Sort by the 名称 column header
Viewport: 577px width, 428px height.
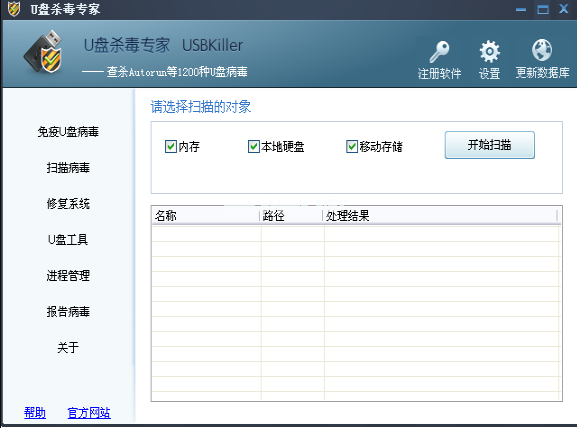(x=205, y=216)
